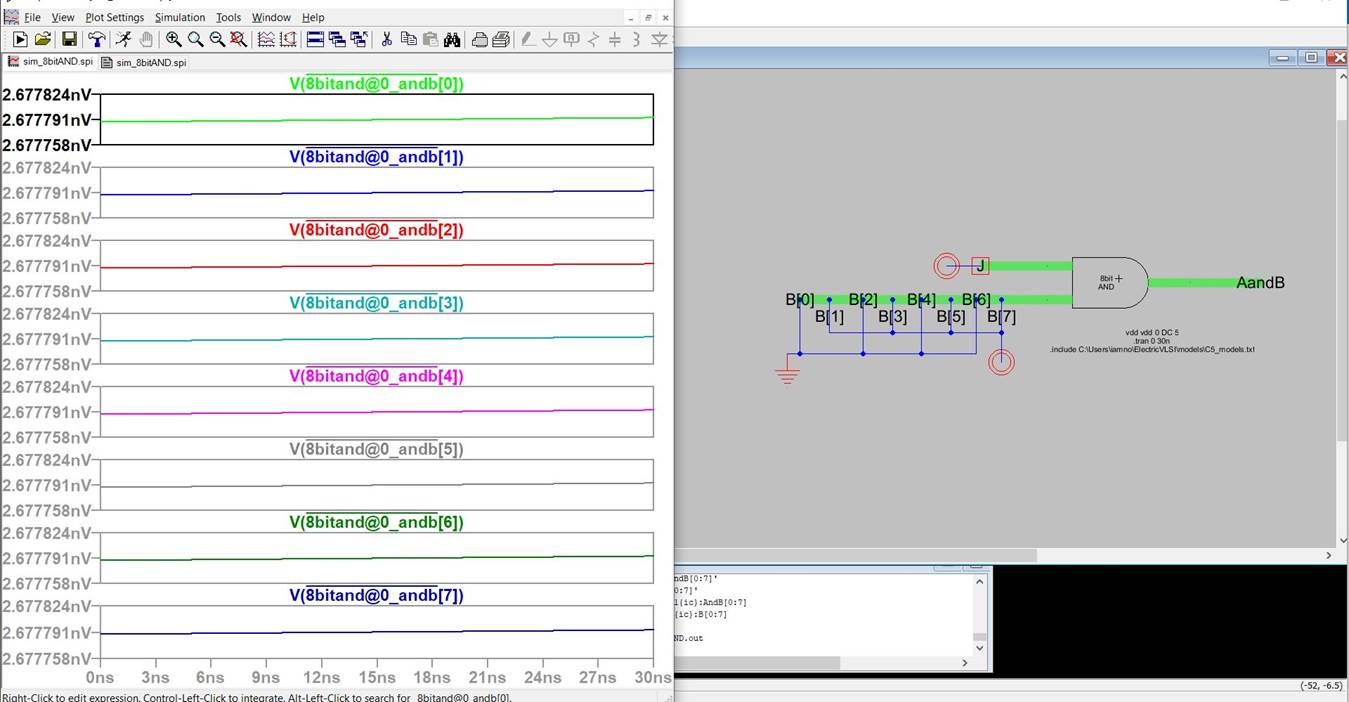Click trace label V(8bitand@0_andb[7])

(x=377, y=595)
